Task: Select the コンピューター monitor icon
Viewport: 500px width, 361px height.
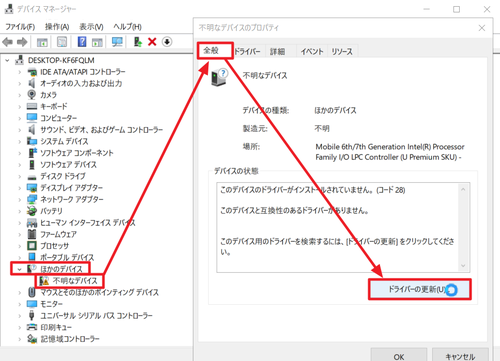Action: (x=32, y=118)
